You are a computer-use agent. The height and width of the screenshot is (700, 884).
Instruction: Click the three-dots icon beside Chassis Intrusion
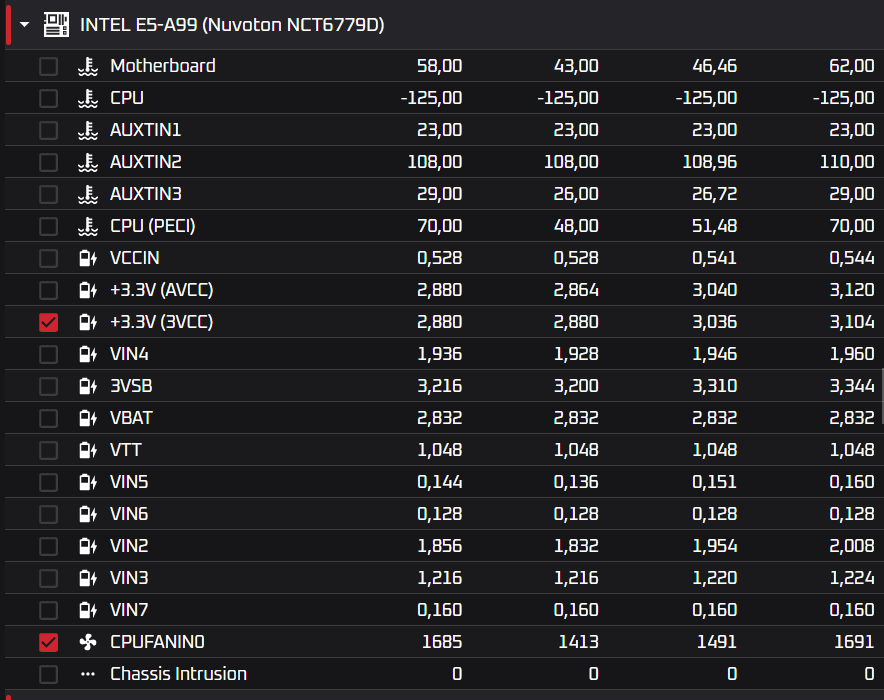coord(88,674)
